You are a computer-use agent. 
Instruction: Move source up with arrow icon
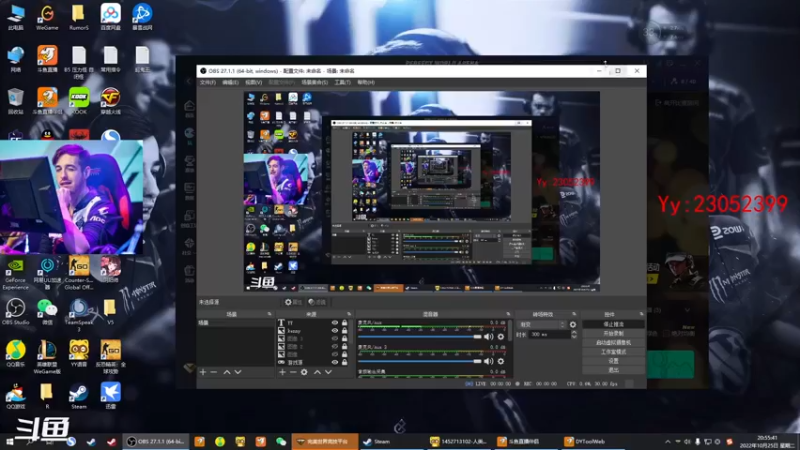point(317,372)
